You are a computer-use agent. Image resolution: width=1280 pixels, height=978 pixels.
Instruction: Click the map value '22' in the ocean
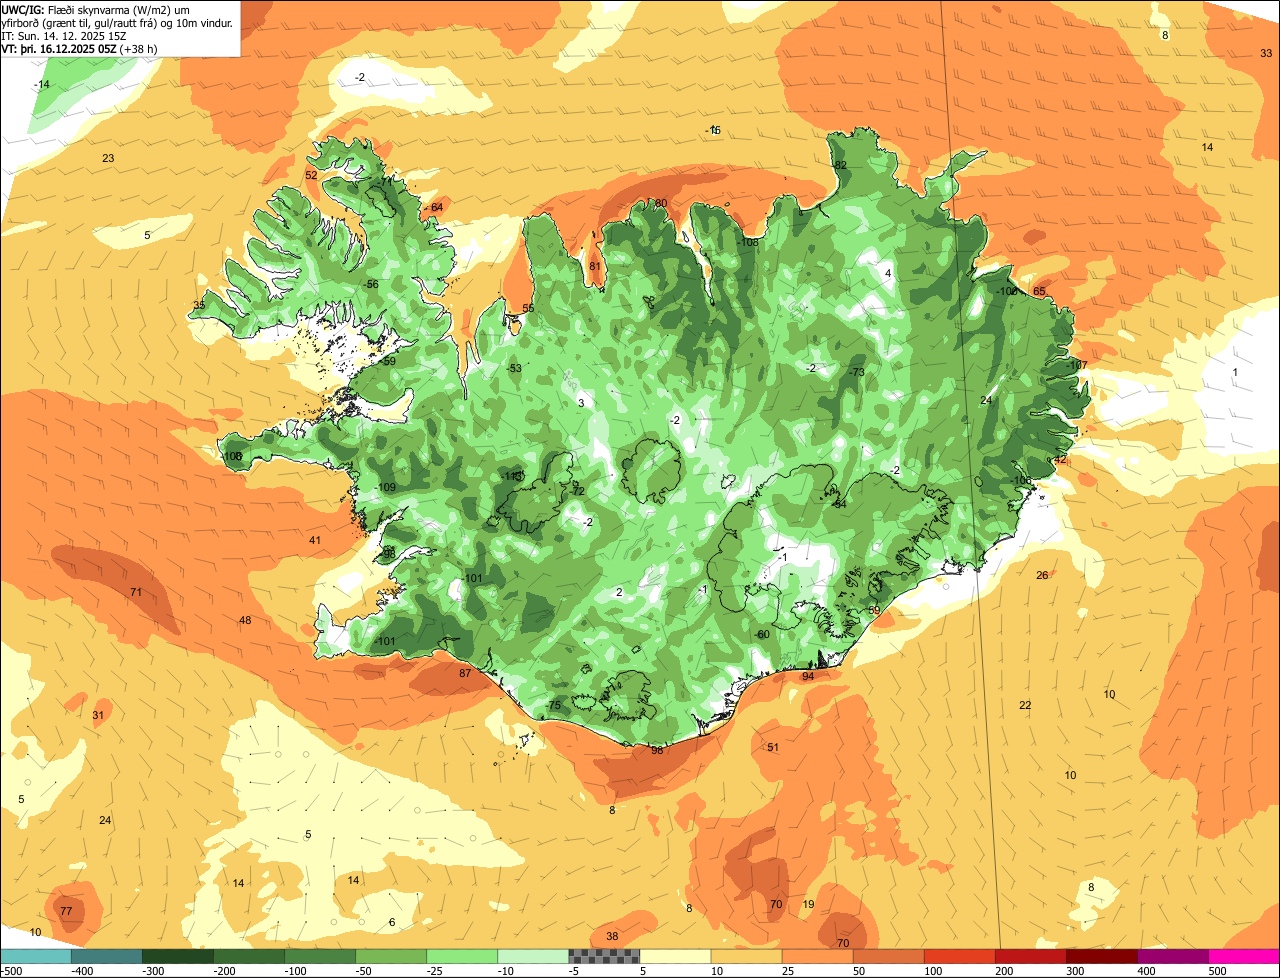[x=1025, y=706]
